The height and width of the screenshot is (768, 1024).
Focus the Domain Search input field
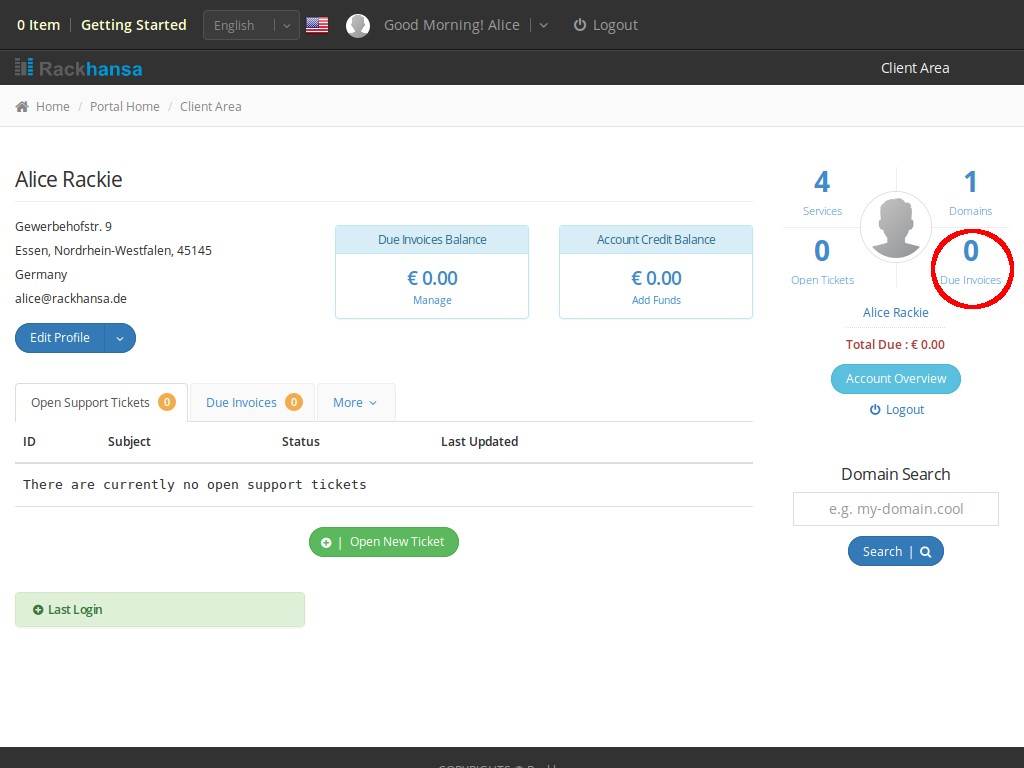tap(895, 509)
